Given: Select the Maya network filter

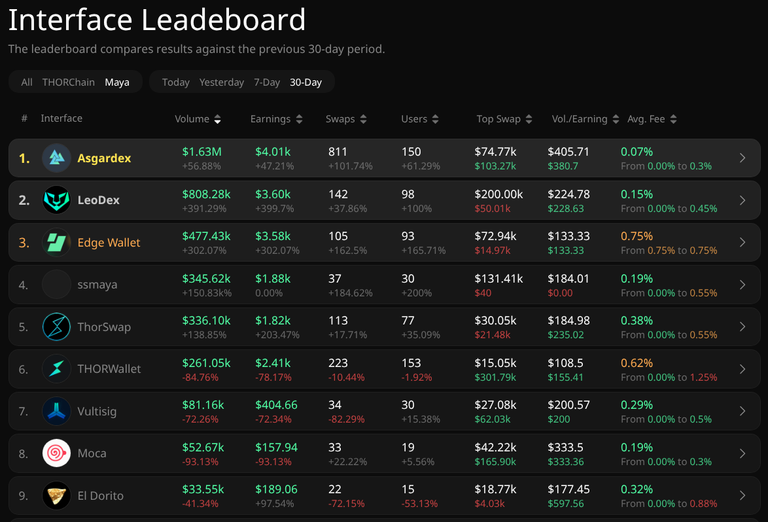Looking at the screenshot, I should pyautogui.click(x=117, y=82).
